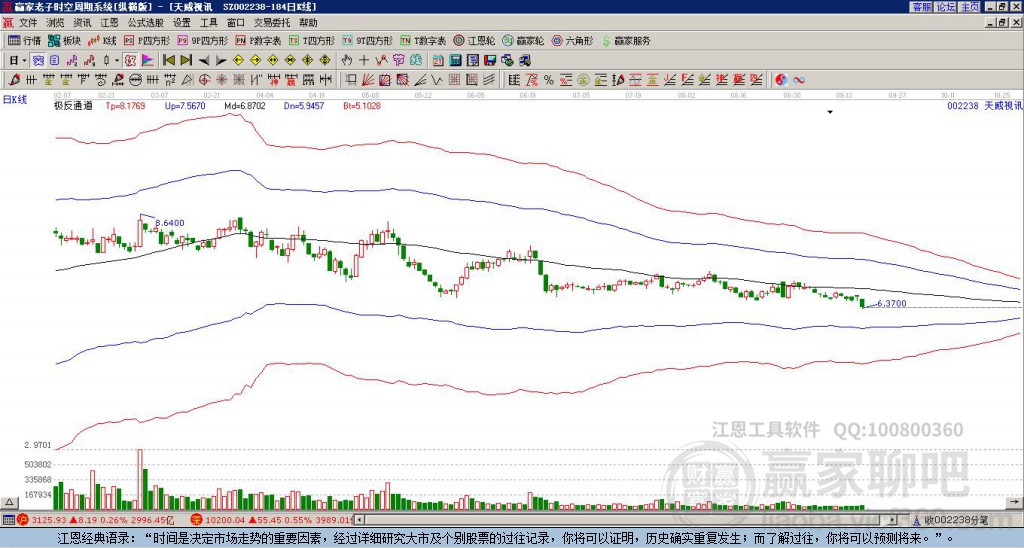Click the 6.3700 price label
The height and width of the screenshot is (548, 1024).
coord(891,303)
